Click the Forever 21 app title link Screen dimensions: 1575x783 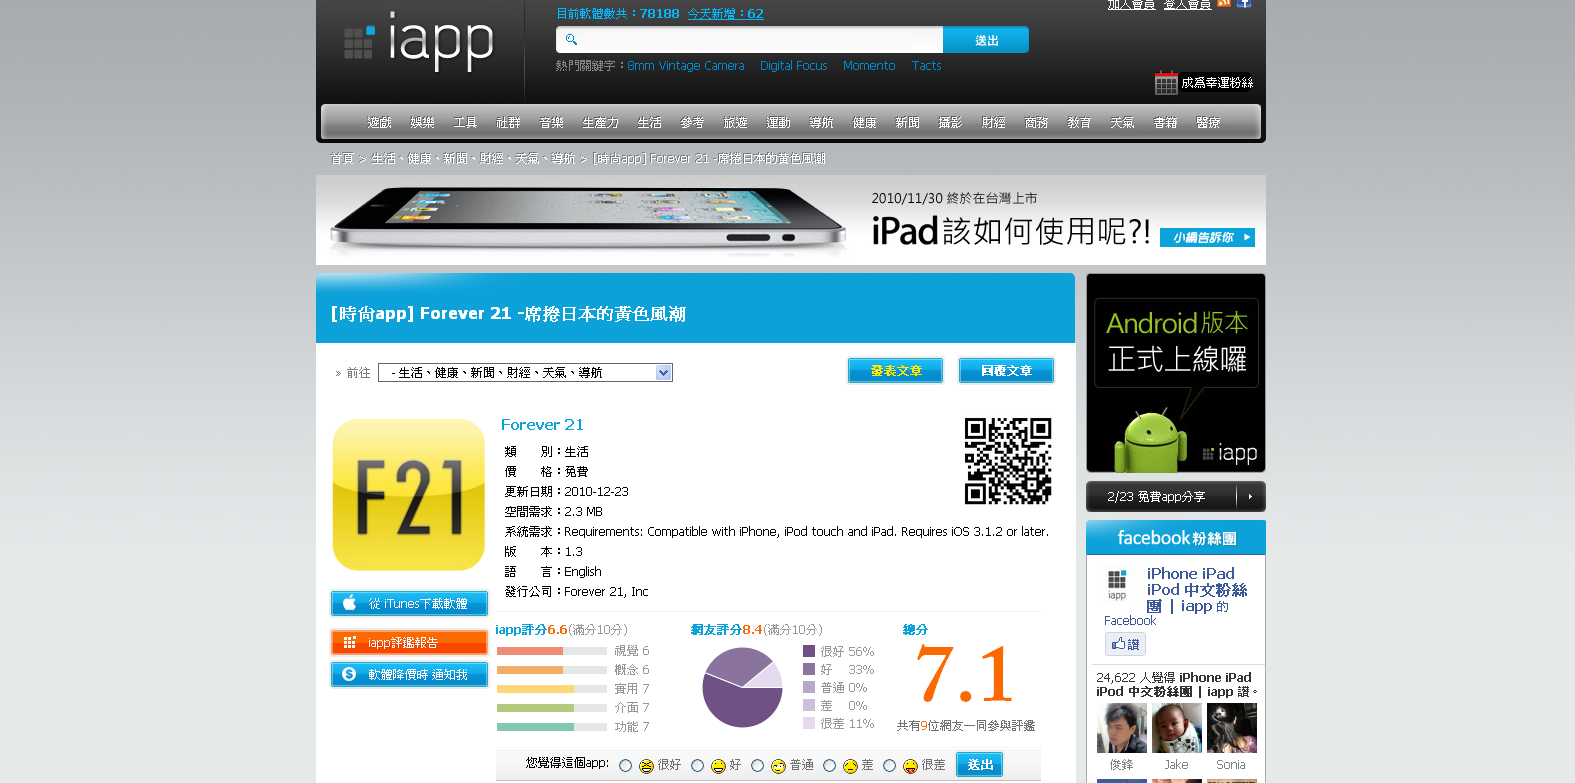(542, 425)
